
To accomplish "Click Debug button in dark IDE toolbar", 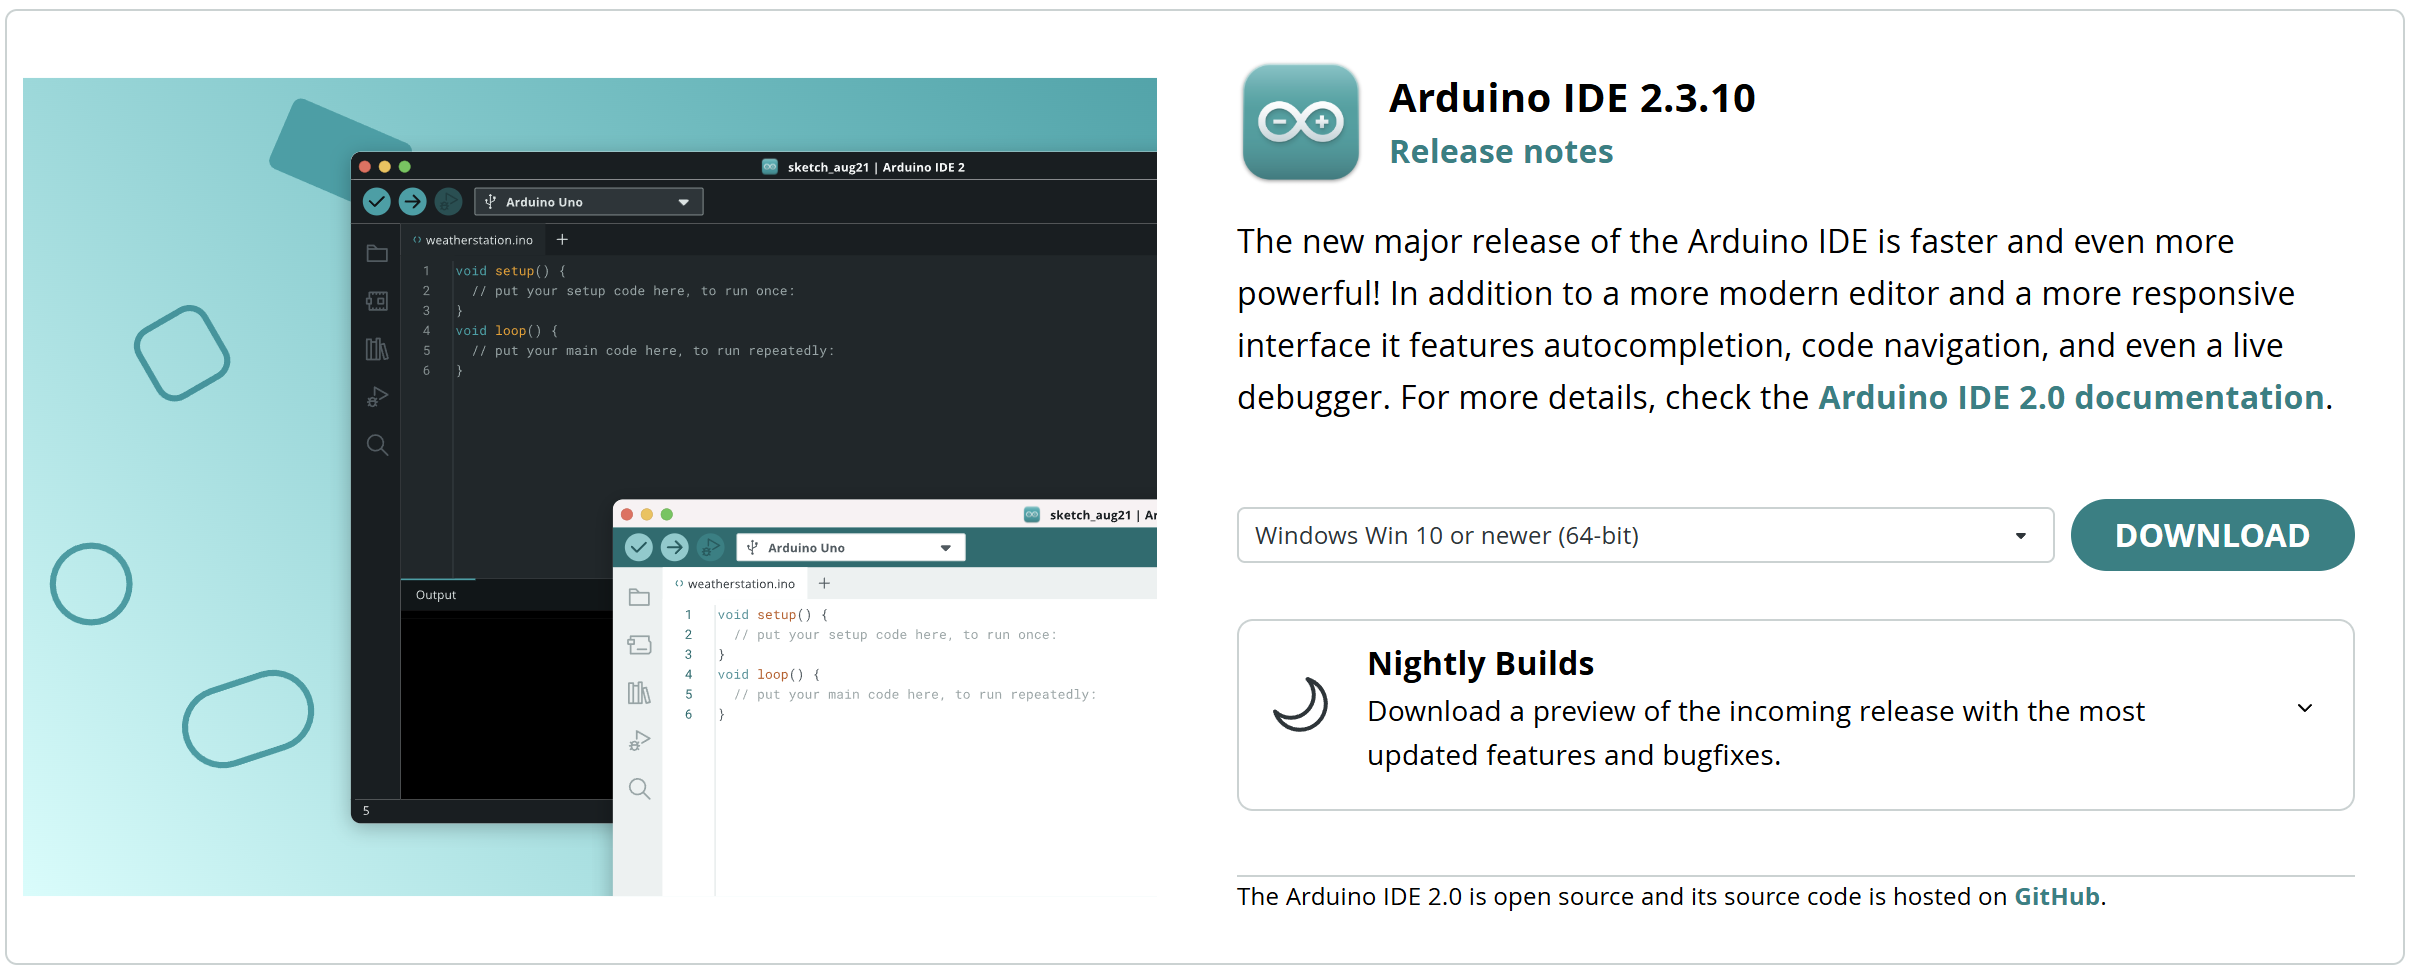I will (x=448, y=202).
